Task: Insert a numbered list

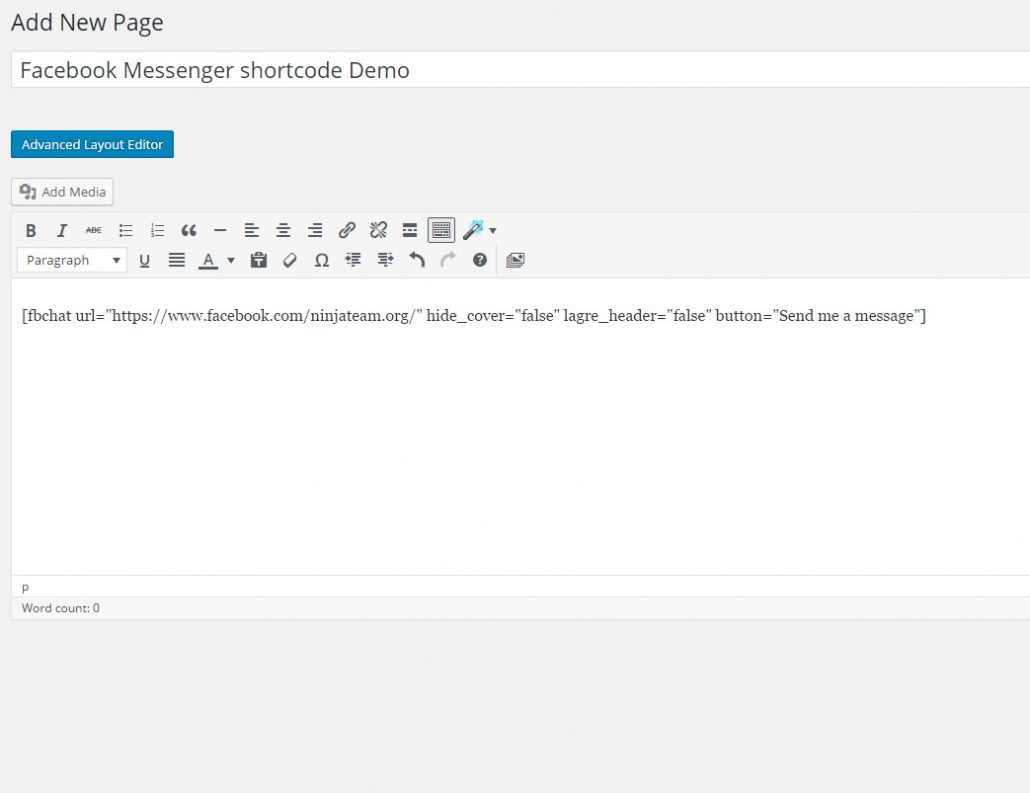Action: click(157, 231)
